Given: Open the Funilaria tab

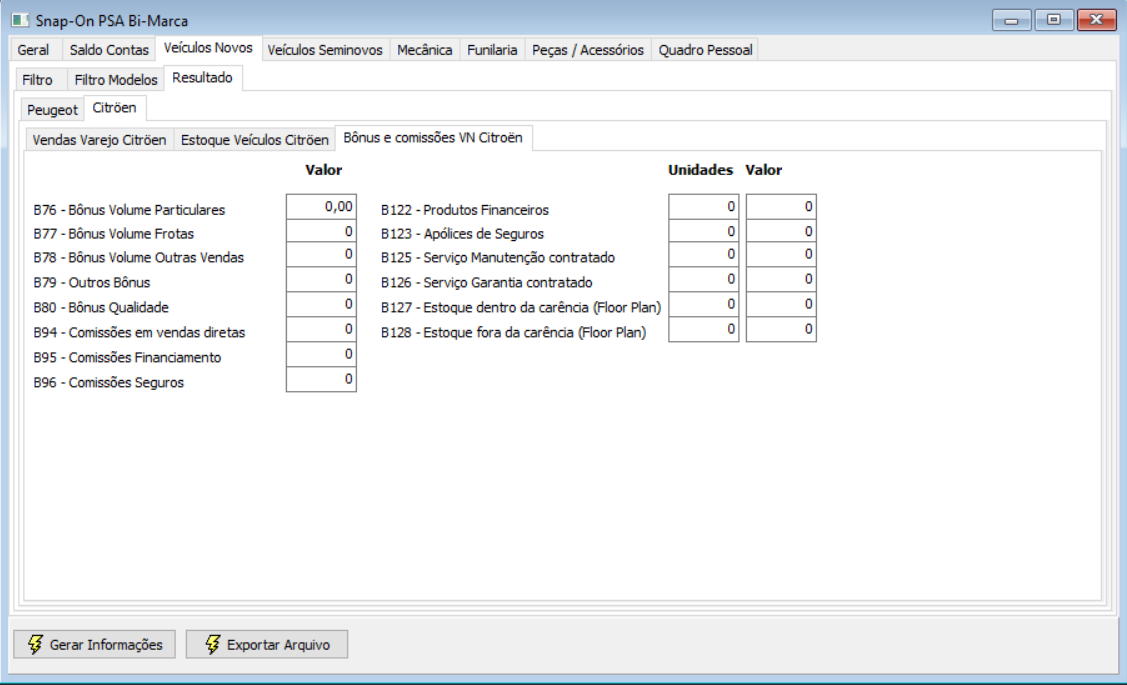Looking at the screenshot, I should [492, 50].
